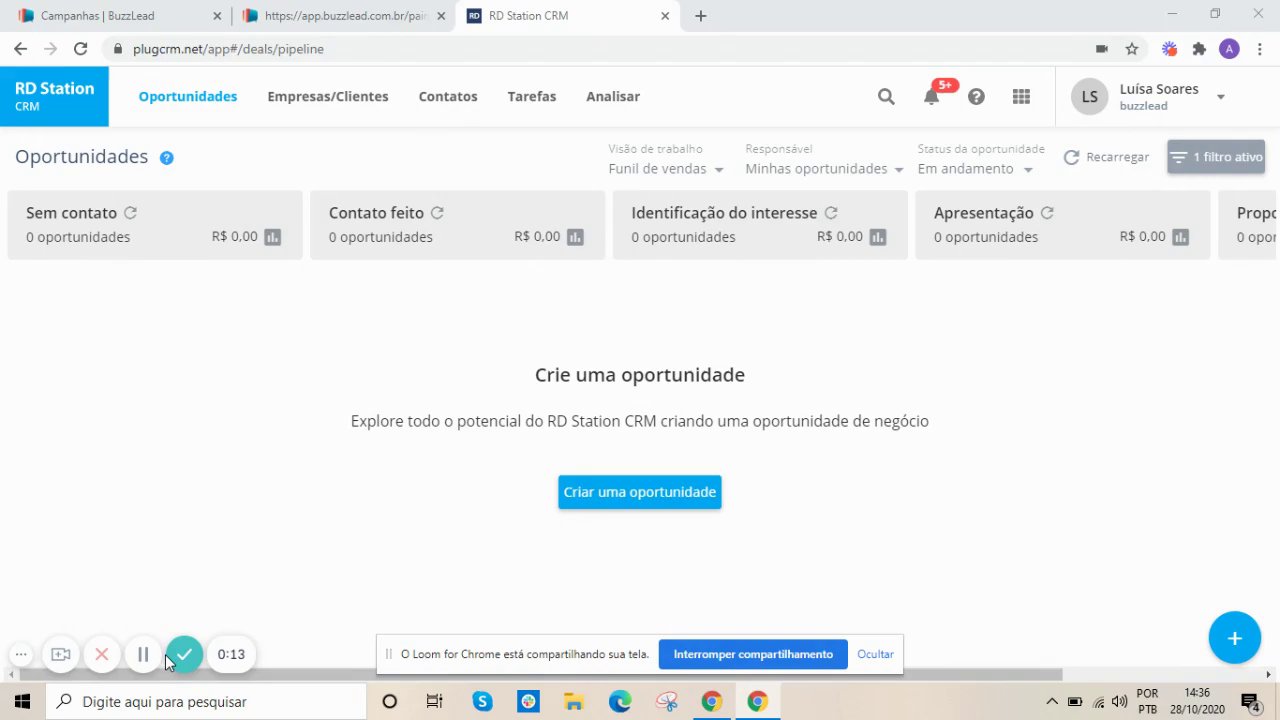Pause the Loom recording
1280x720 pixels.
143,654
